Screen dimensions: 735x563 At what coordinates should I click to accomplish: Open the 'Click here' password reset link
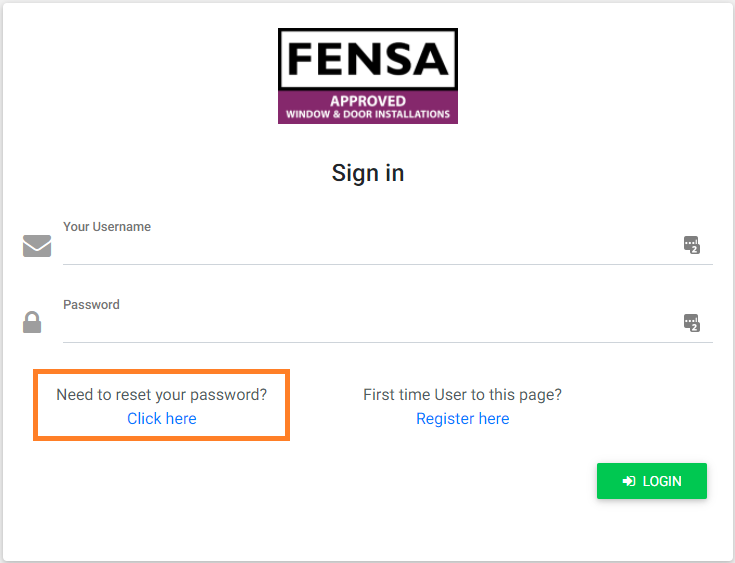[162, 418]
